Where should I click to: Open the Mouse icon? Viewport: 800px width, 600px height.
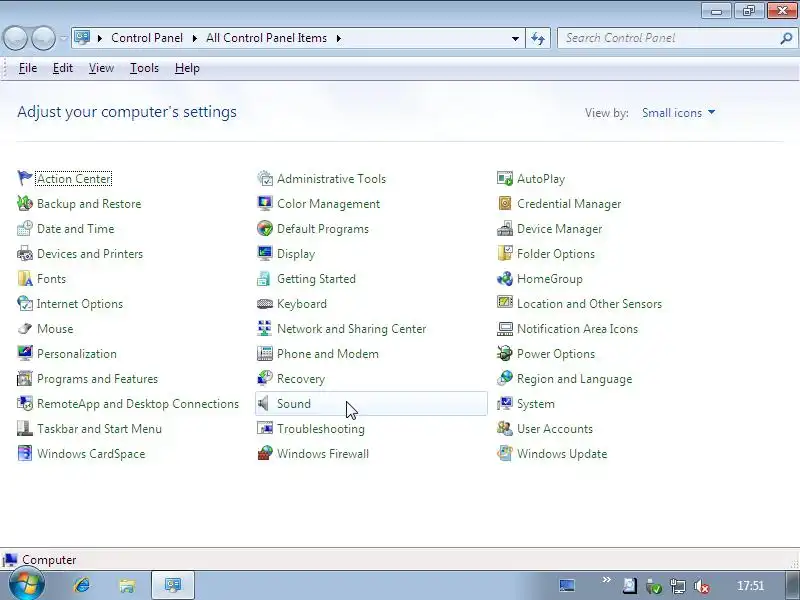(24, 329)
